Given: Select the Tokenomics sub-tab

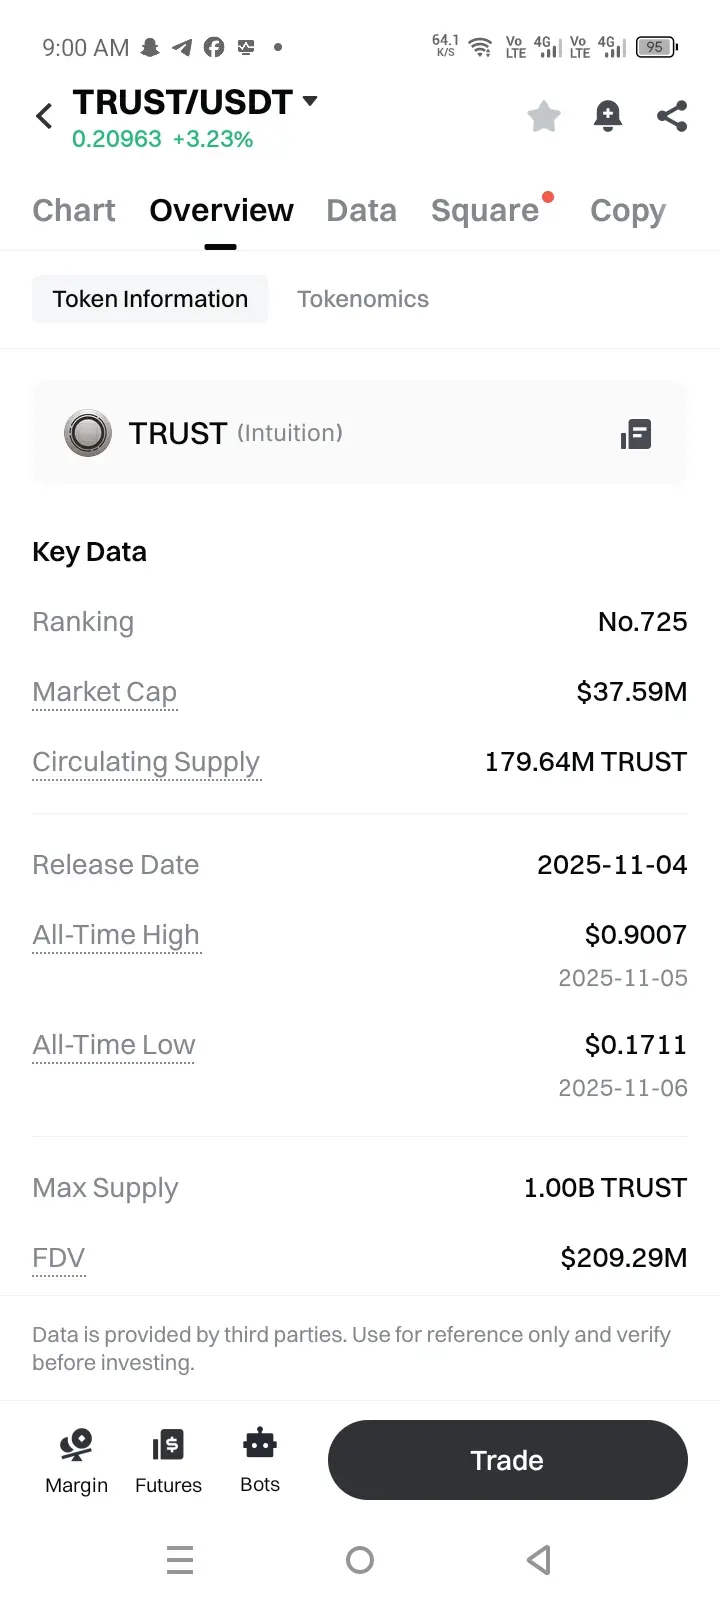Looking at the screenshot, I should pos(363,299).
